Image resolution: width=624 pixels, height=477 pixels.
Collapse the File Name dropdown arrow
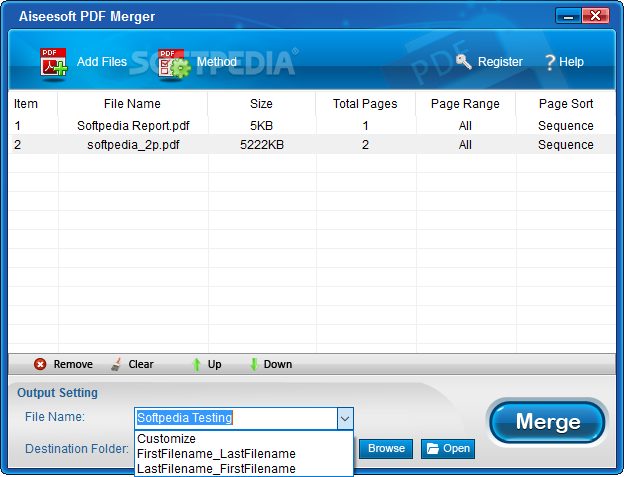[345, 419]
